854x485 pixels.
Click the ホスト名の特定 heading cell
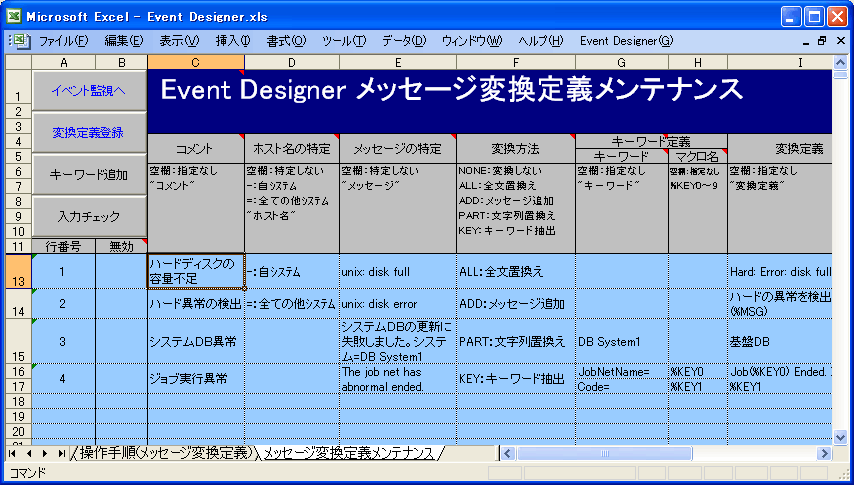(x=292, y=148)
